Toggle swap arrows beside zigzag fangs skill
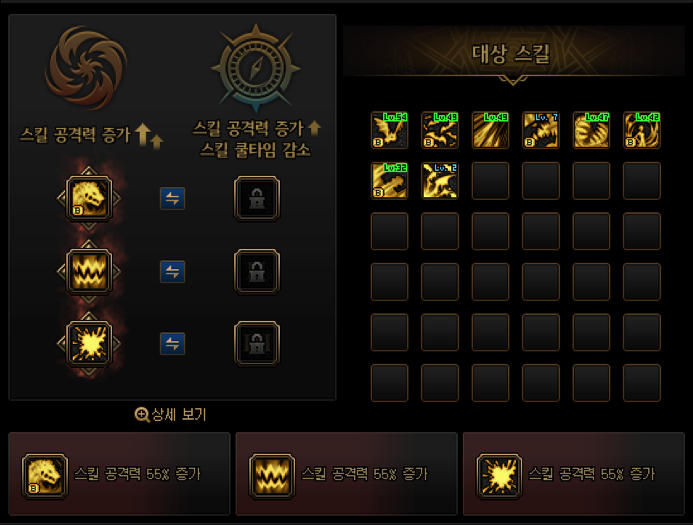Image resolution: width=693 pixels, height=525 pixels. click(x=172, y=271)
